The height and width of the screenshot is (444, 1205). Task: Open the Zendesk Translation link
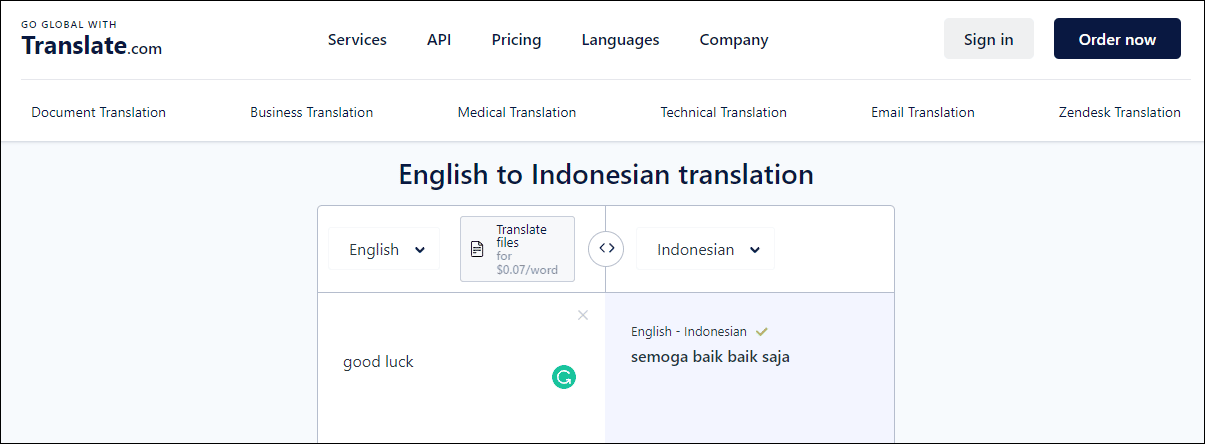[x=1119, y=112]
